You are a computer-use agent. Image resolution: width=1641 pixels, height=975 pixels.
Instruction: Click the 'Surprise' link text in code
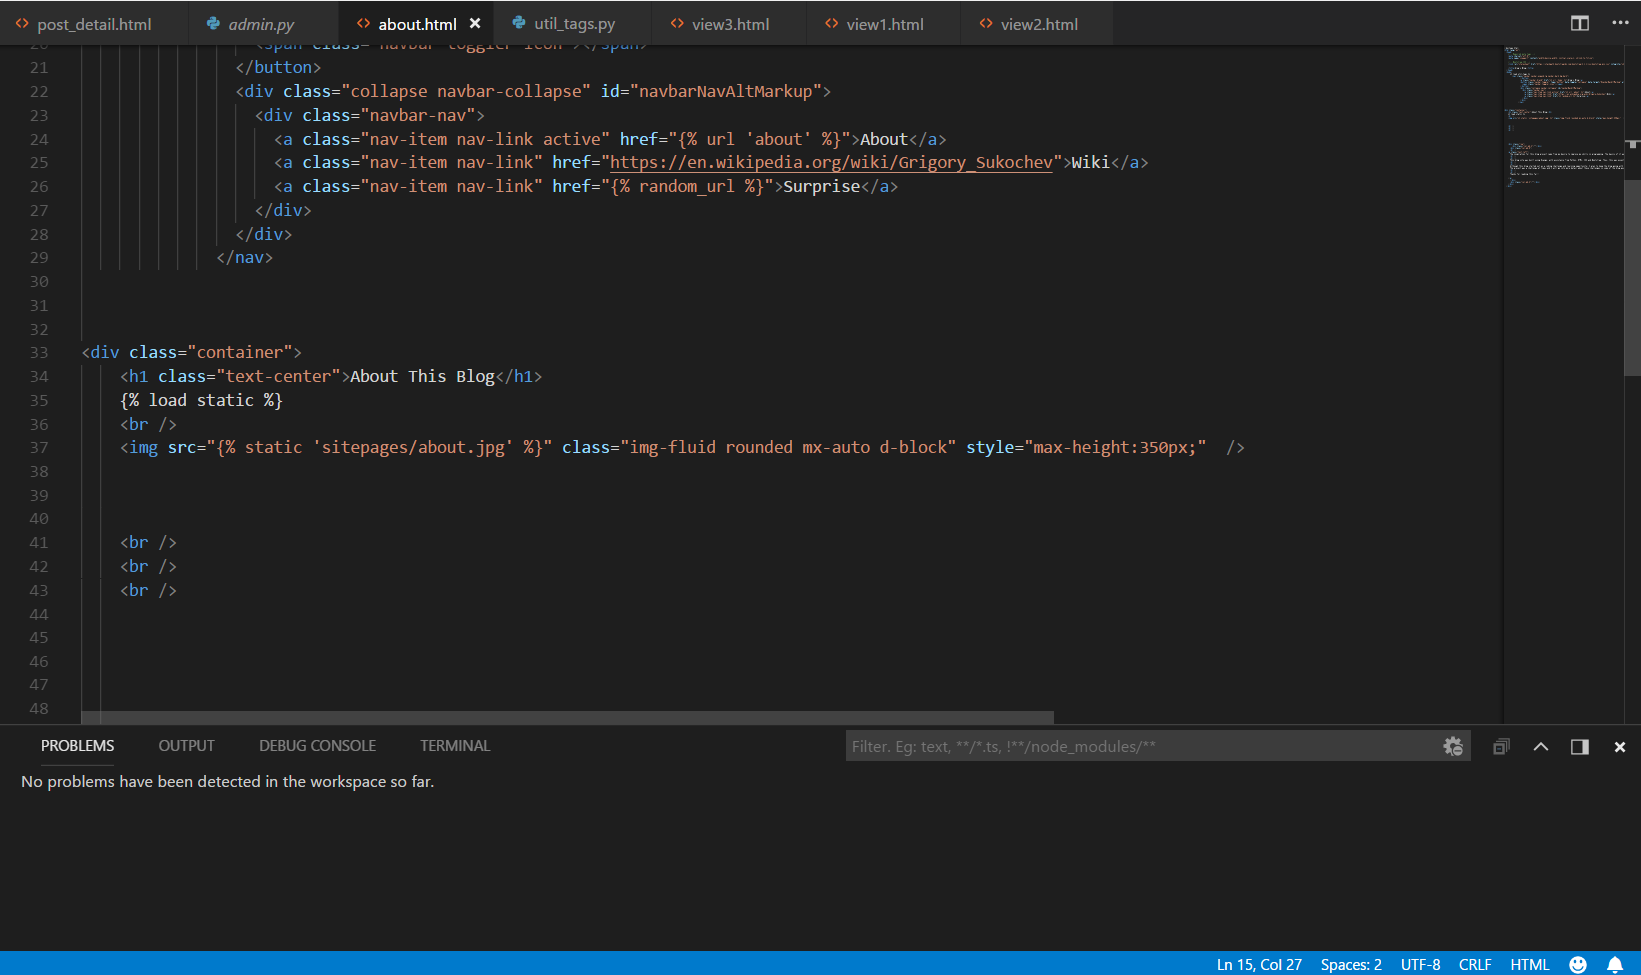coord(821,186)
